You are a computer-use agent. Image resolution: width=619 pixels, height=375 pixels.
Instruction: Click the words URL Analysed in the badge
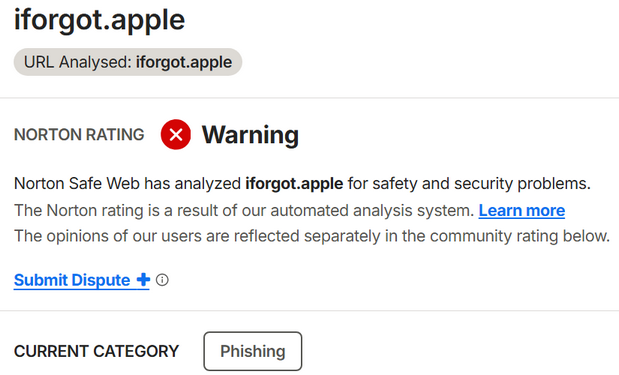77,62
